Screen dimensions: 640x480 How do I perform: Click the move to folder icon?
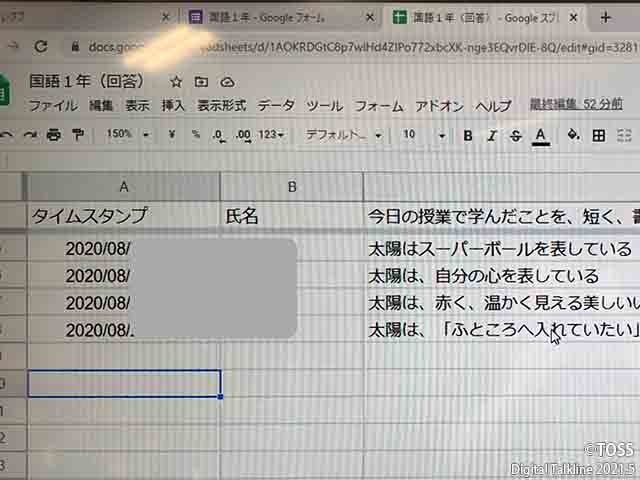[x=201, y=82]
